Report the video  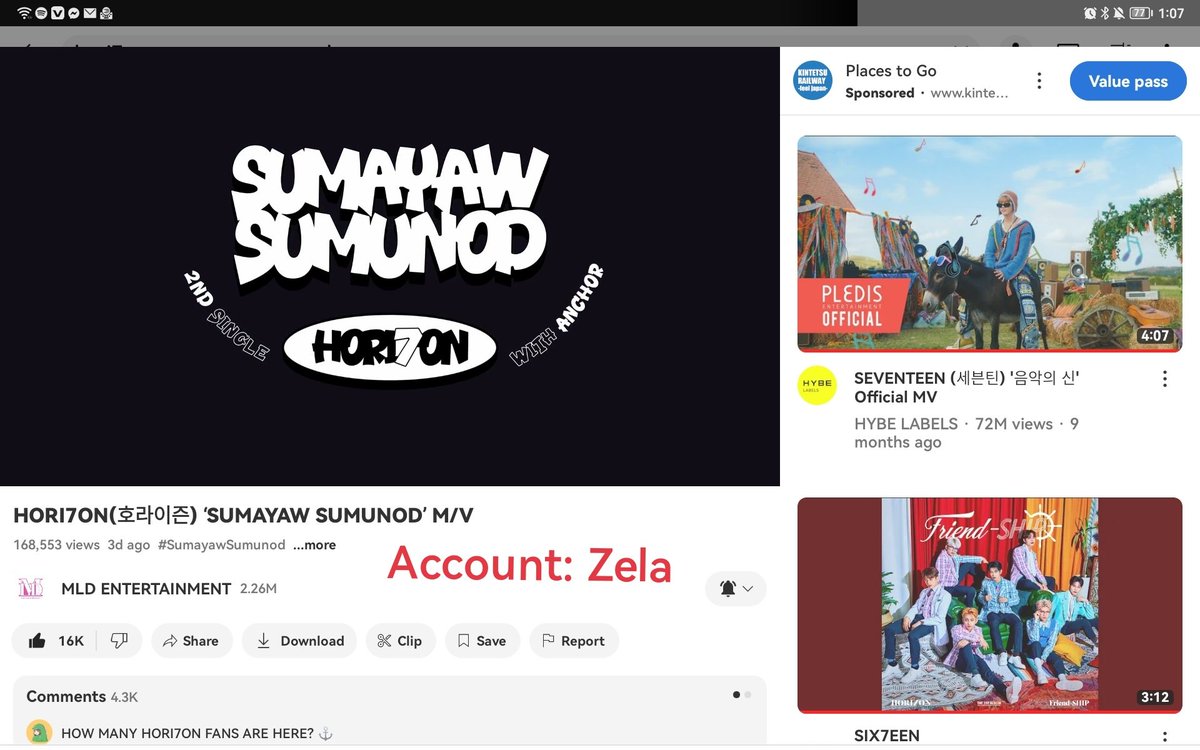pyautogui.click(x=573, y=641)
